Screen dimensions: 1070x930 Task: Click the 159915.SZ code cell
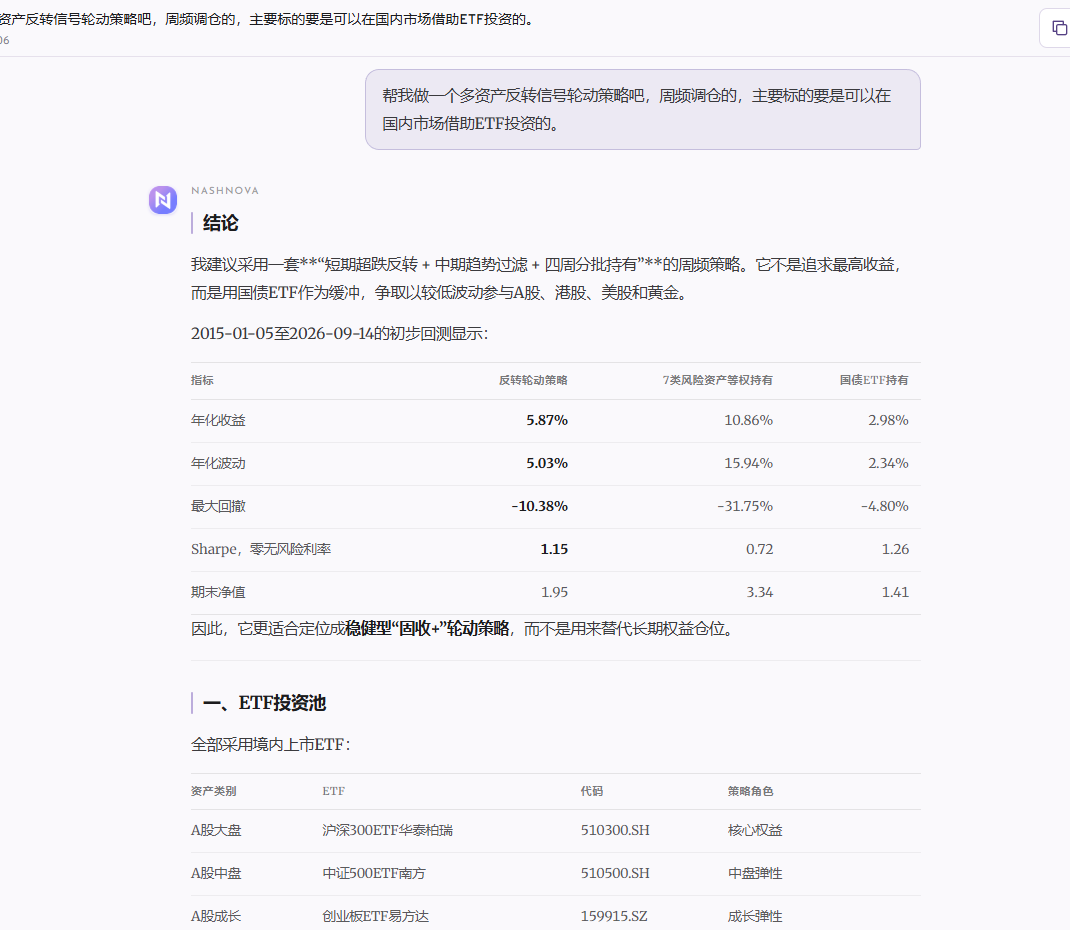pyautogui.click(x=614, y=916)
